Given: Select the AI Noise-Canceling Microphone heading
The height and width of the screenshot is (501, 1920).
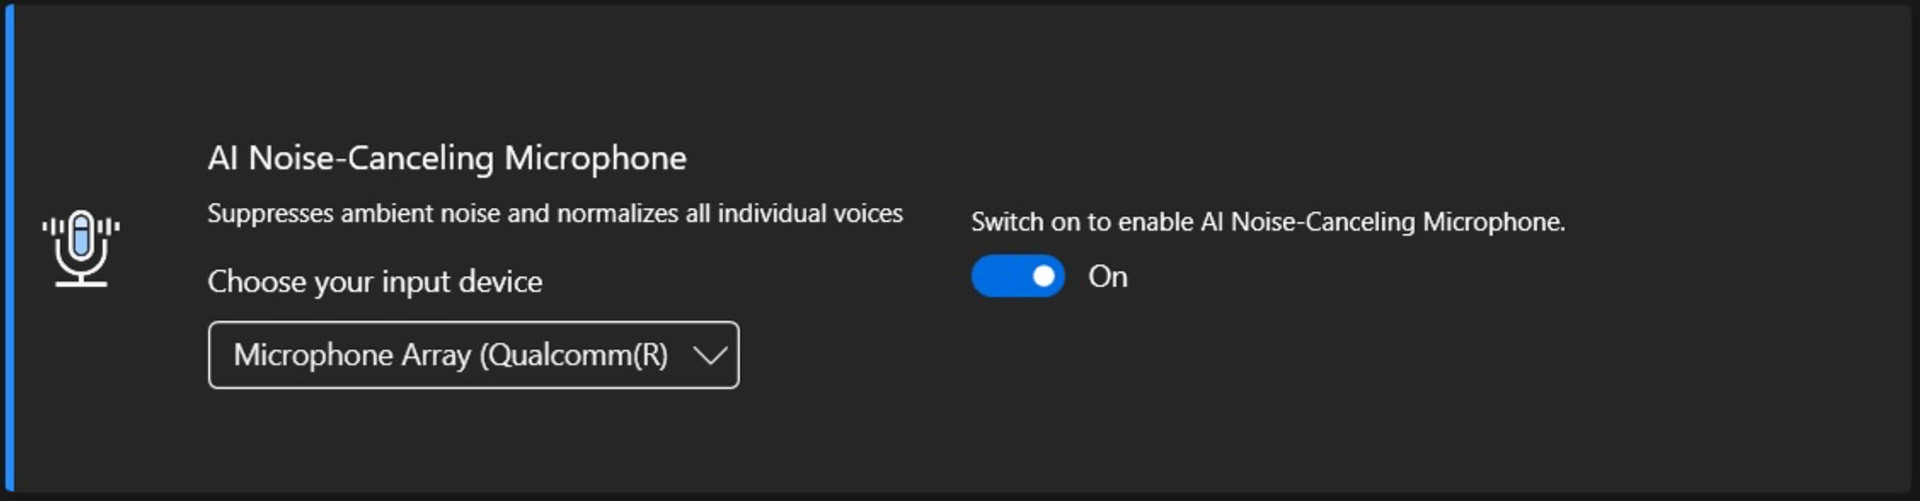Looking at the screenshot, I should point(447,158).
